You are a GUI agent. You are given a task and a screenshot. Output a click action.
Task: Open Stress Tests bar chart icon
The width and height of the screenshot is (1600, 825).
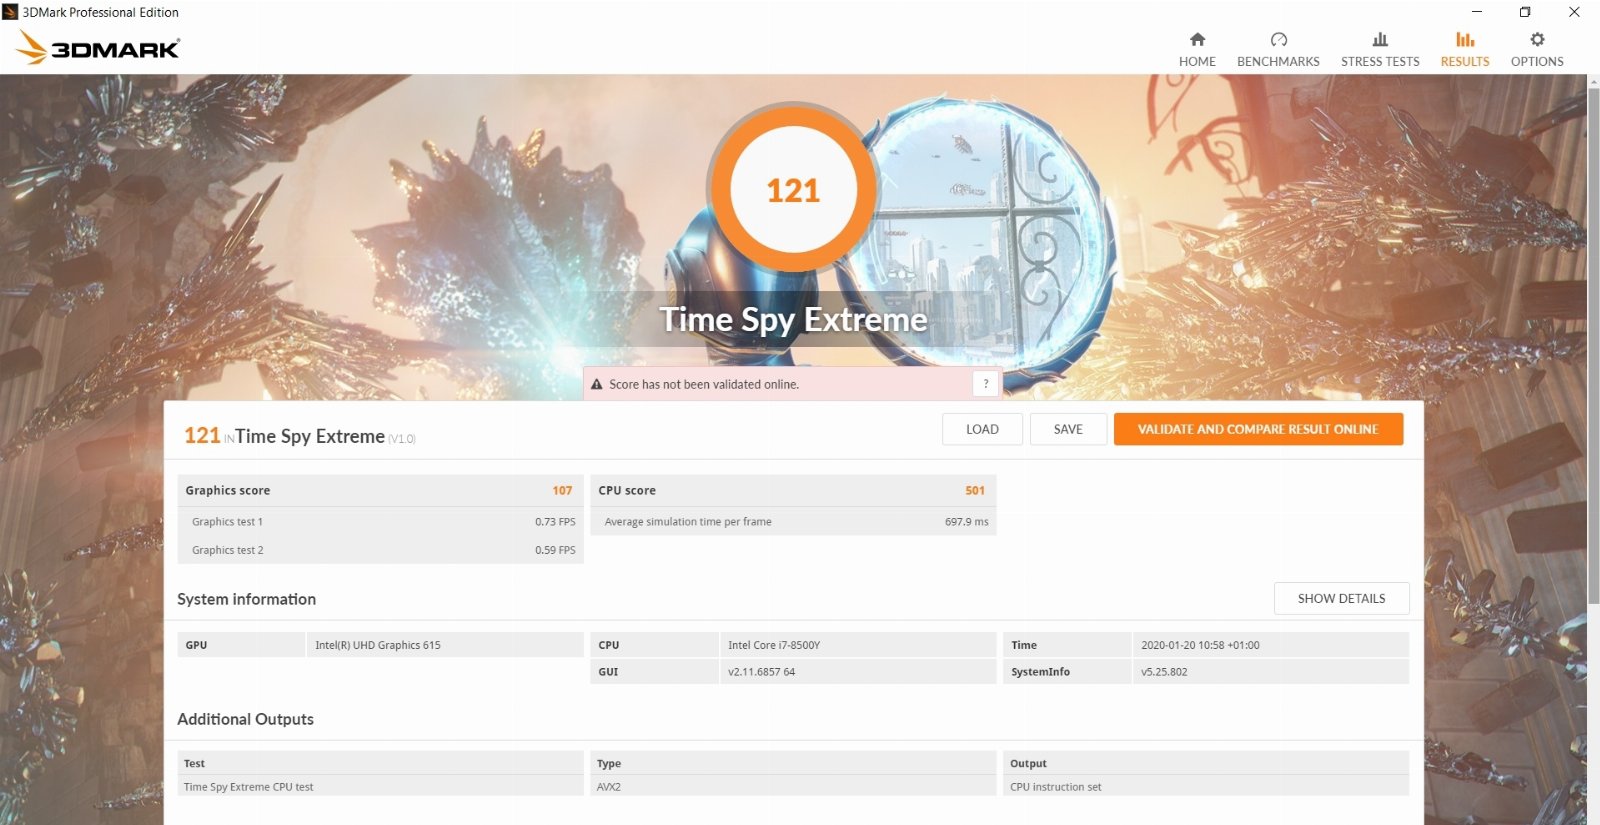1380,39
